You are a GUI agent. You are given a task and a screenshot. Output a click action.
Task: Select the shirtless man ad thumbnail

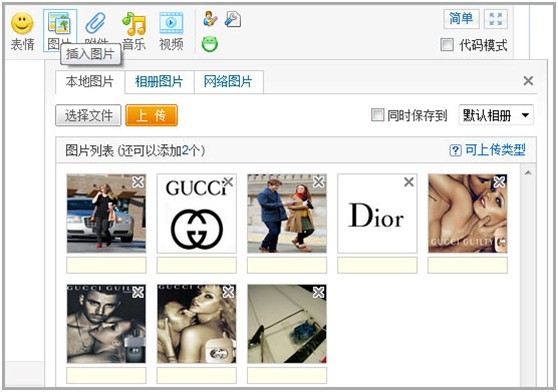click(x=106, y=324)
